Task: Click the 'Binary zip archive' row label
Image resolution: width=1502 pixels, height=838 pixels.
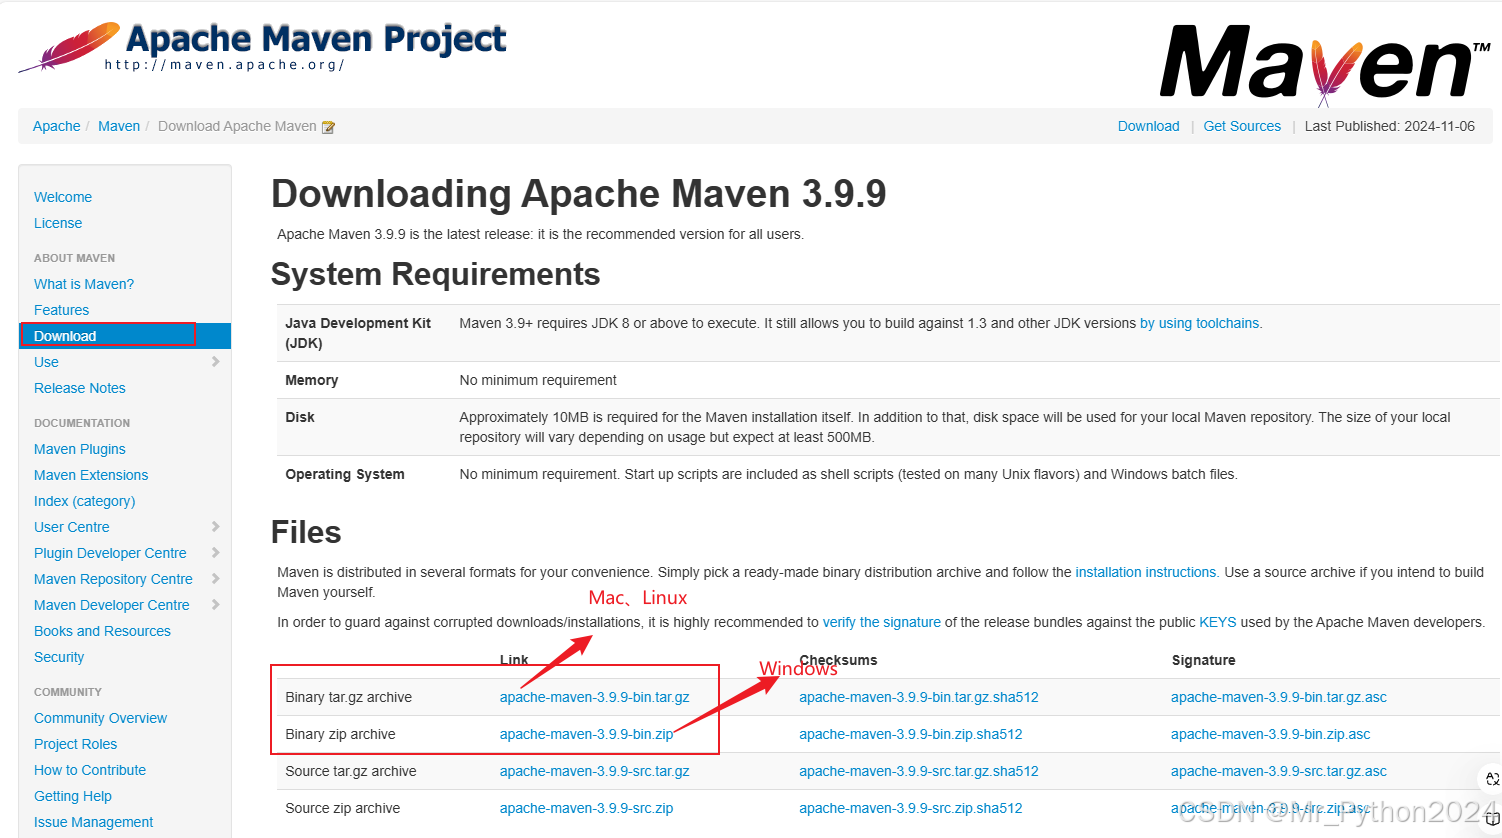Action: (340, 734)
